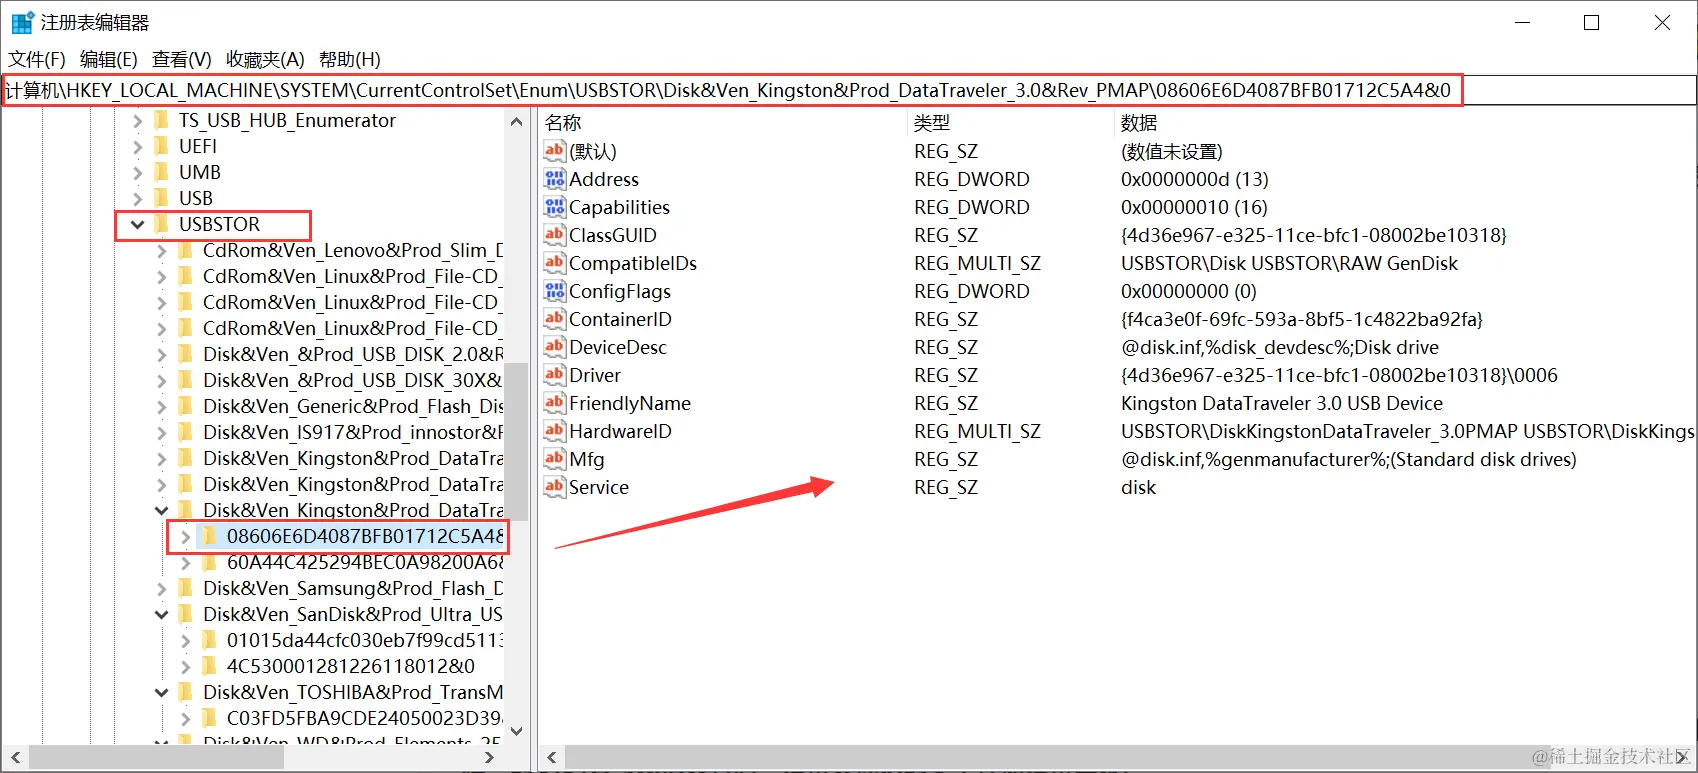The image size is (1698, 773).
Task: Click the ContainerID string icon
Action: 555,319
